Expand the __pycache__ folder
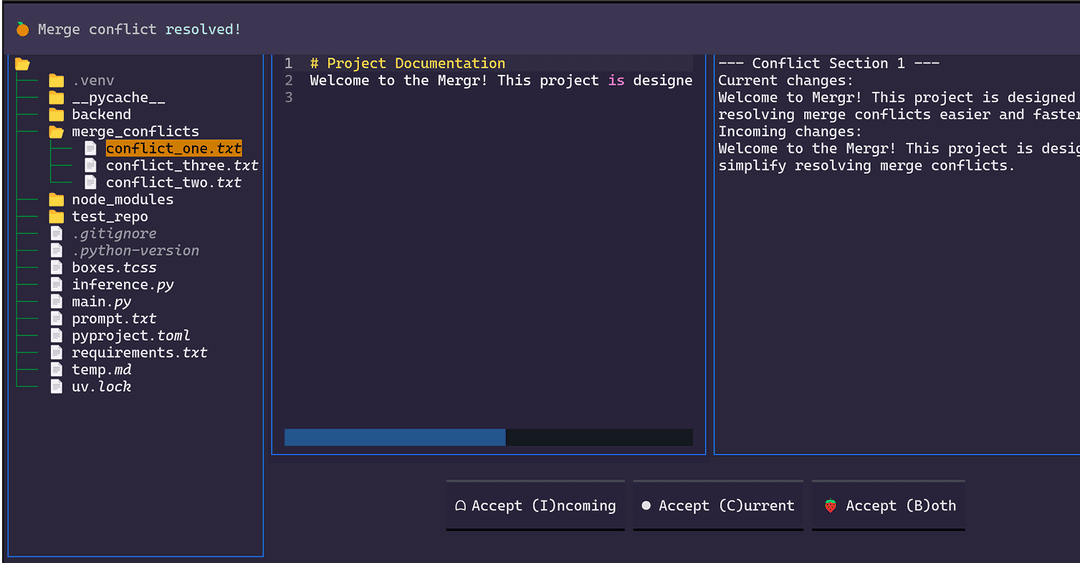This screenshot has height=563, width=1080. 118,98
